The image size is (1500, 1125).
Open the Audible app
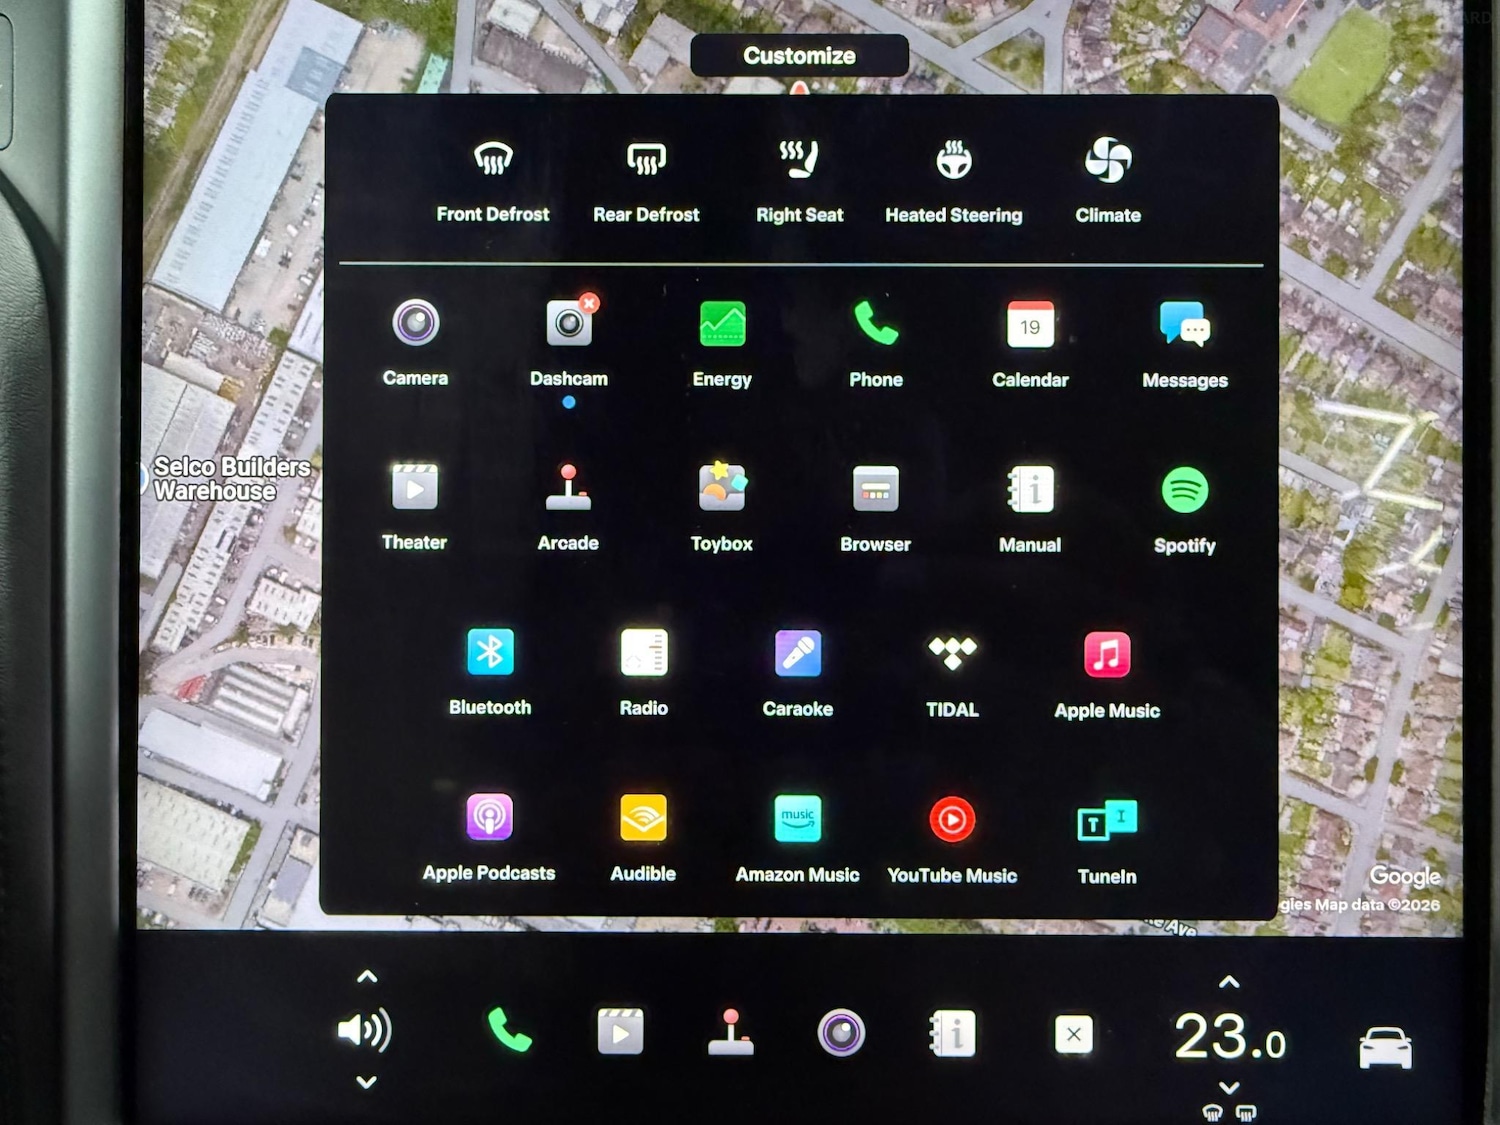[x=643, y=819]
